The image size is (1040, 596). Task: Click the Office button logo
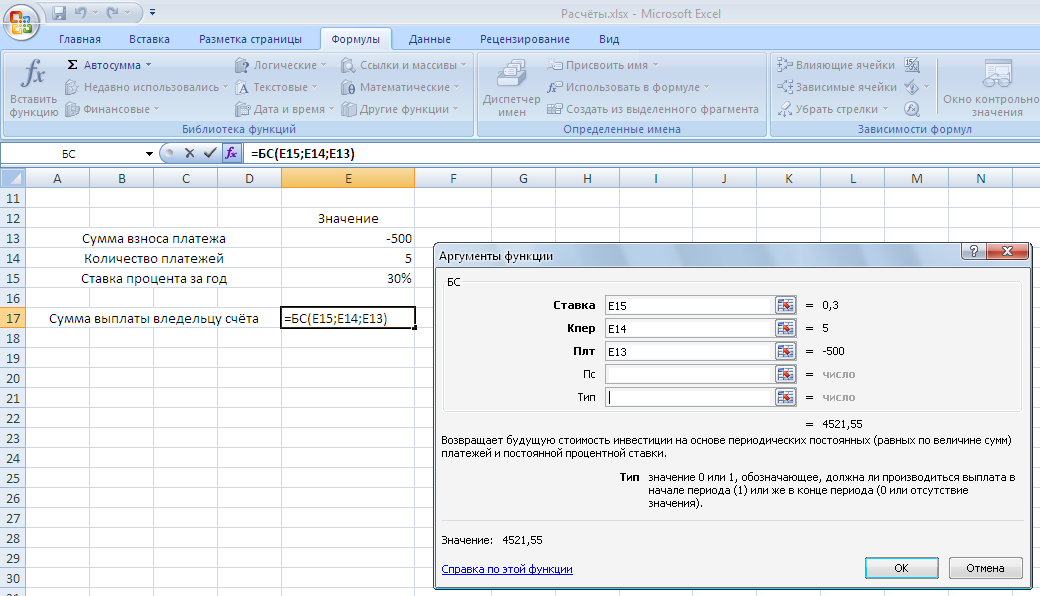(x=22, y=21)
